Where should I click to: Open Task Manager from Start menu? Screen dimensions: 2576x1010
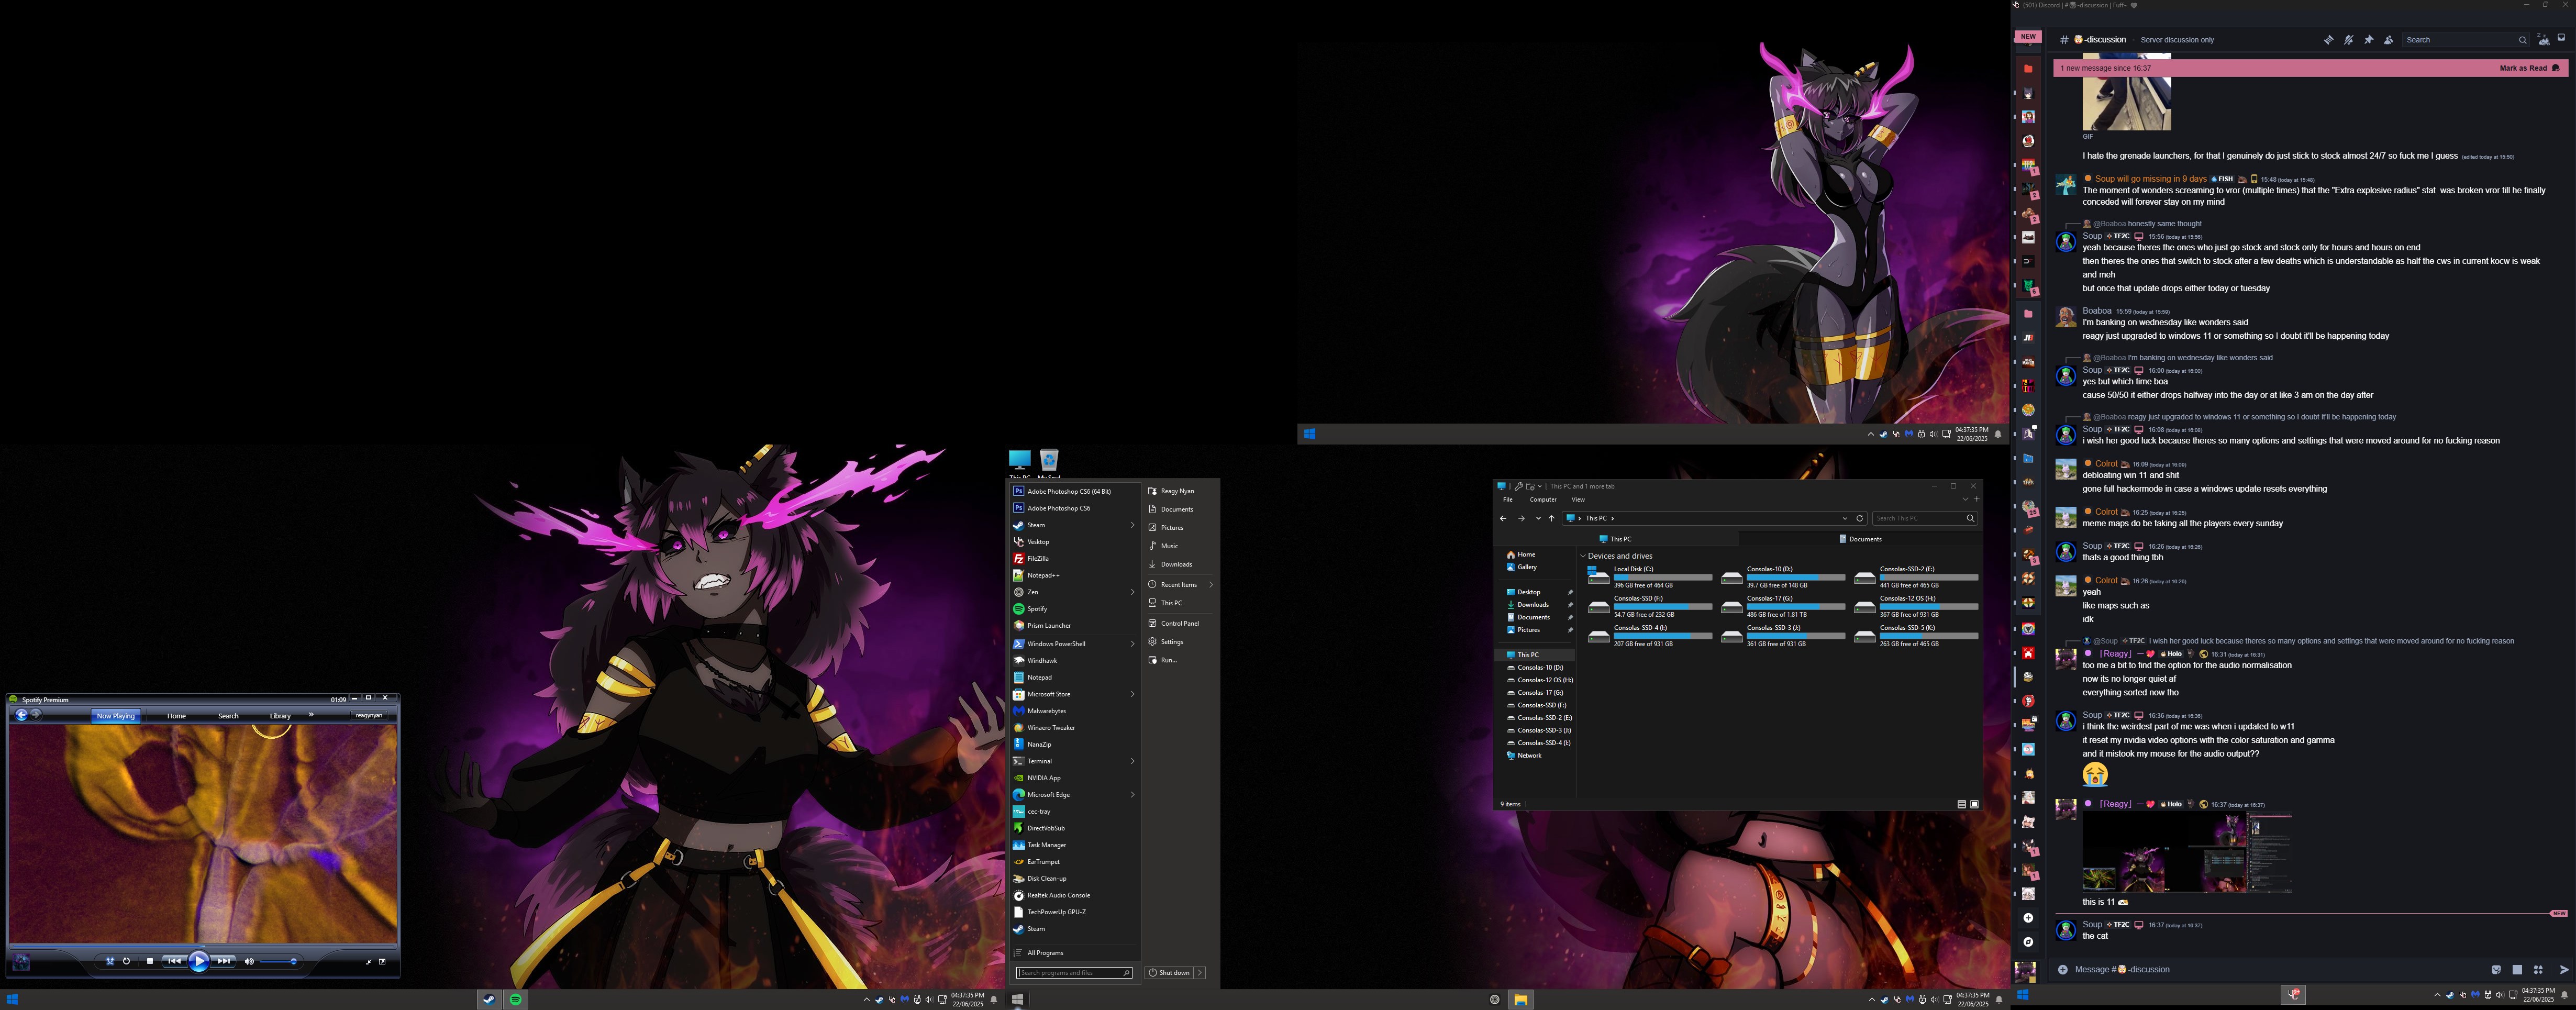point(1074,845)
